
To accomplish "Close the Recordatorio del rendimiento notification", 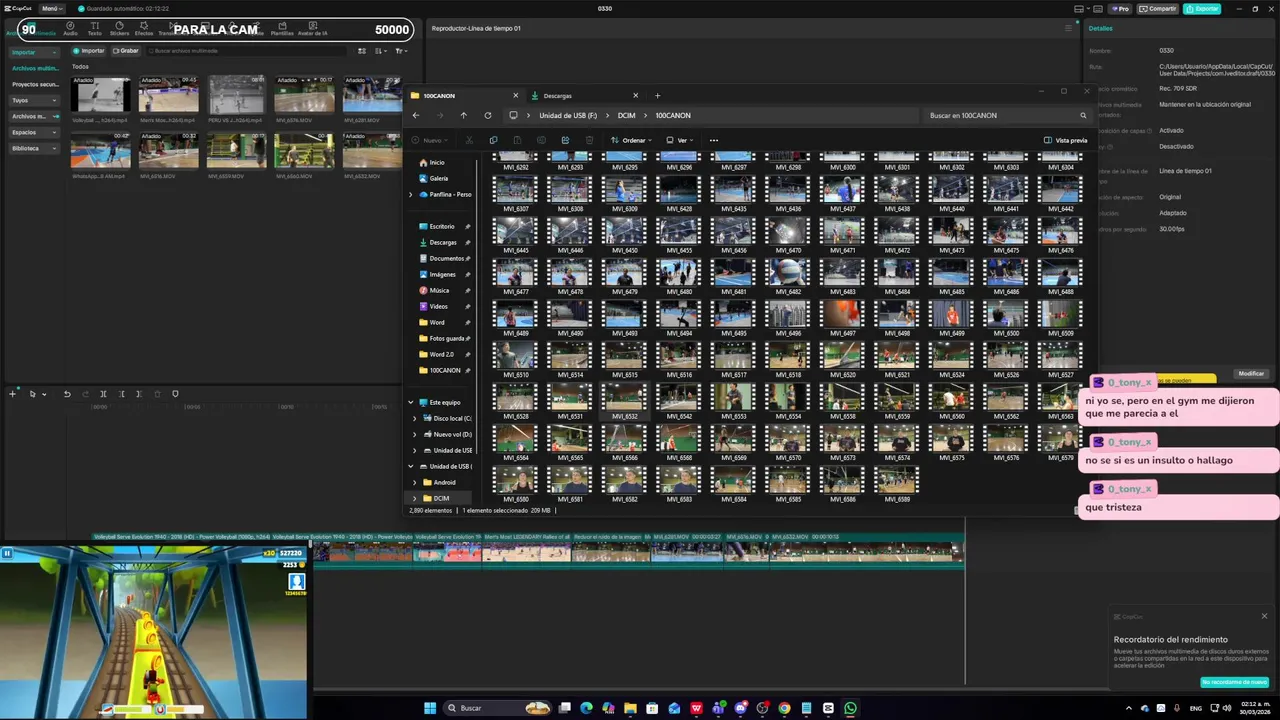I will coord(1264,616).
